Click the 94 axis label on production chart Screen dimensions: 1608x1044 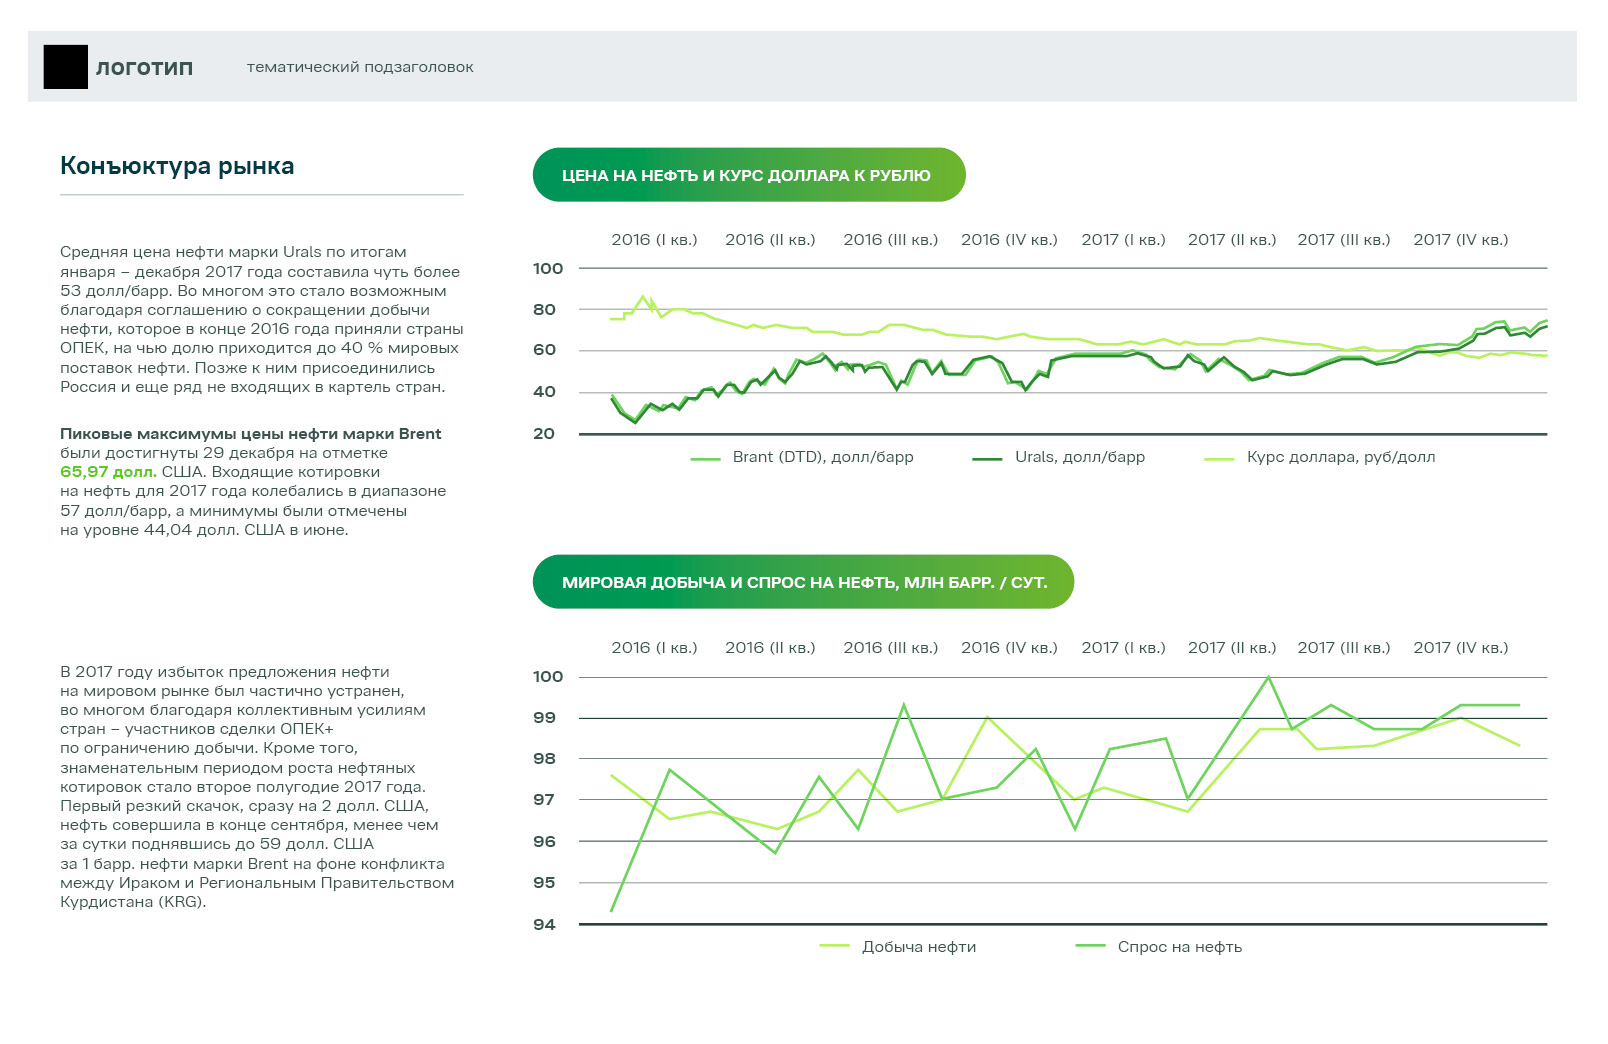(x=544, y=924)
